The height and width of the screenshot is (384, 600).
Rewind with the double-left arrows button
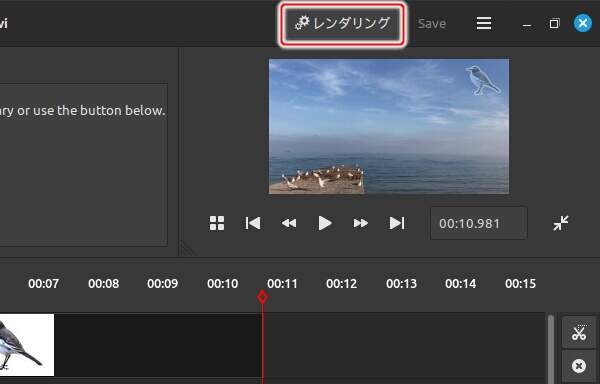pos(289,223)
